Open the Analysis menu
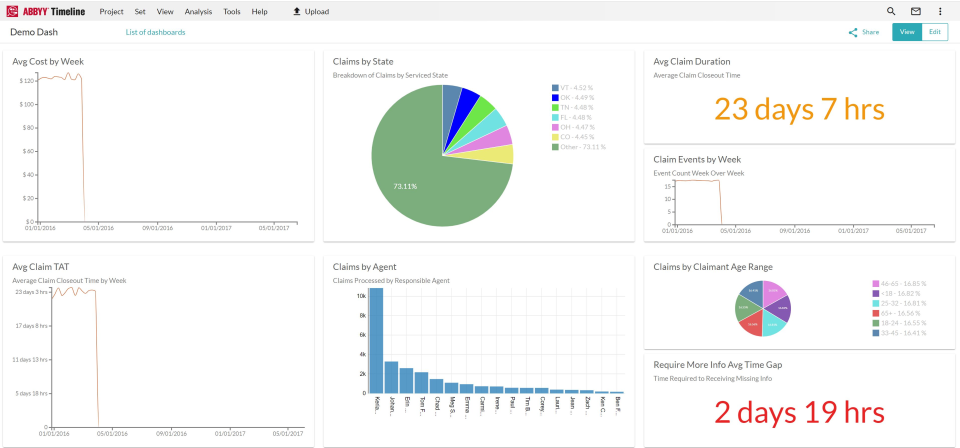 (x=198, y=11)
